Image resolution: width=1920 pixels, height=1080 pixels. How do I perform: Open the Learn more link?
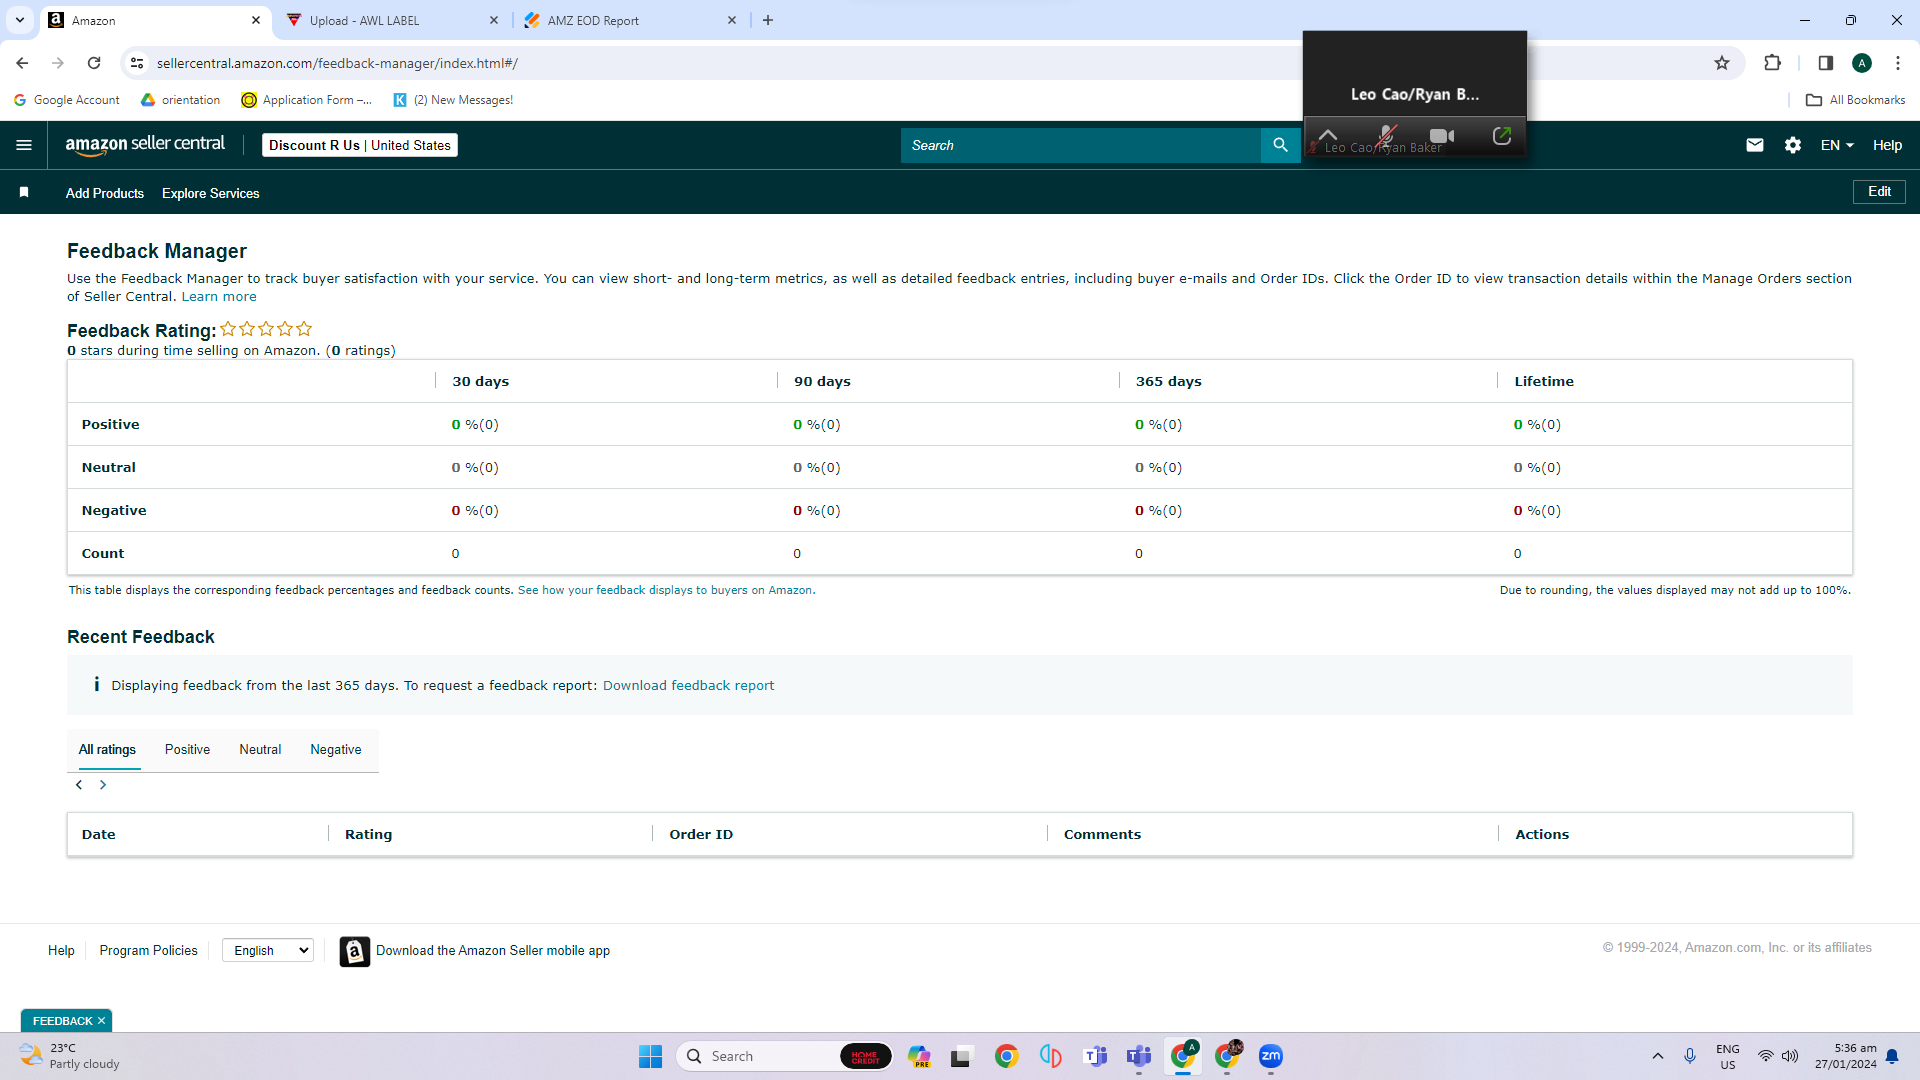pyautogui.click(x=219, y=297)
